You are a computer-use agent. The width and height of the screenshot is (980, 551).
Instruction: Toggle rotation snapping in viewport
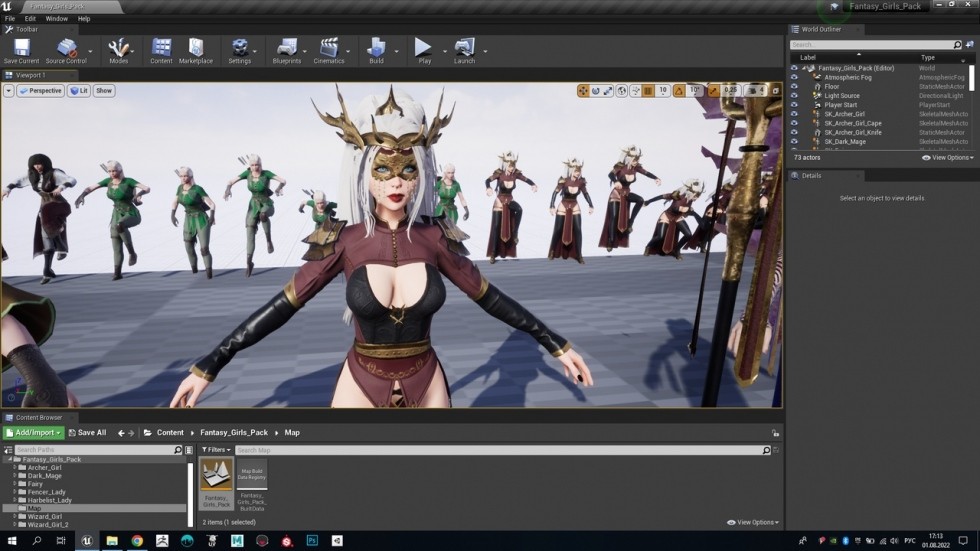[679, 91]
